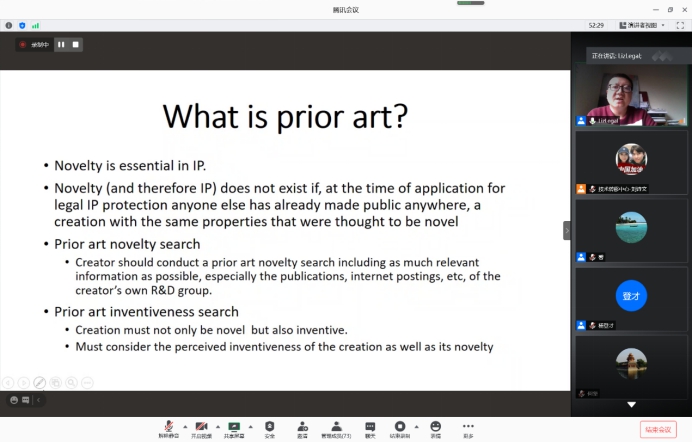Open the Chat panel
Image resolution: width=693 pixels, height=443 pixels.
point(369,427)
